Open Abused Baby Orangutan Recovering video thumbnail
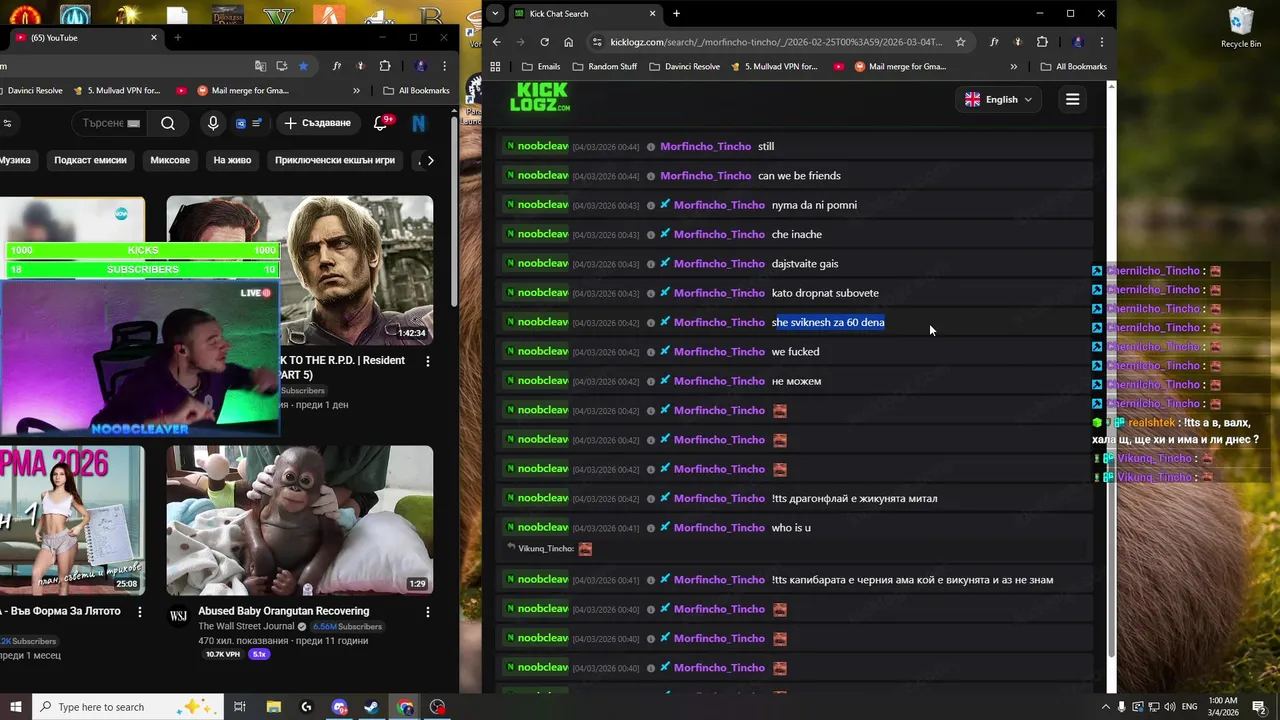 tap(300, 521)
